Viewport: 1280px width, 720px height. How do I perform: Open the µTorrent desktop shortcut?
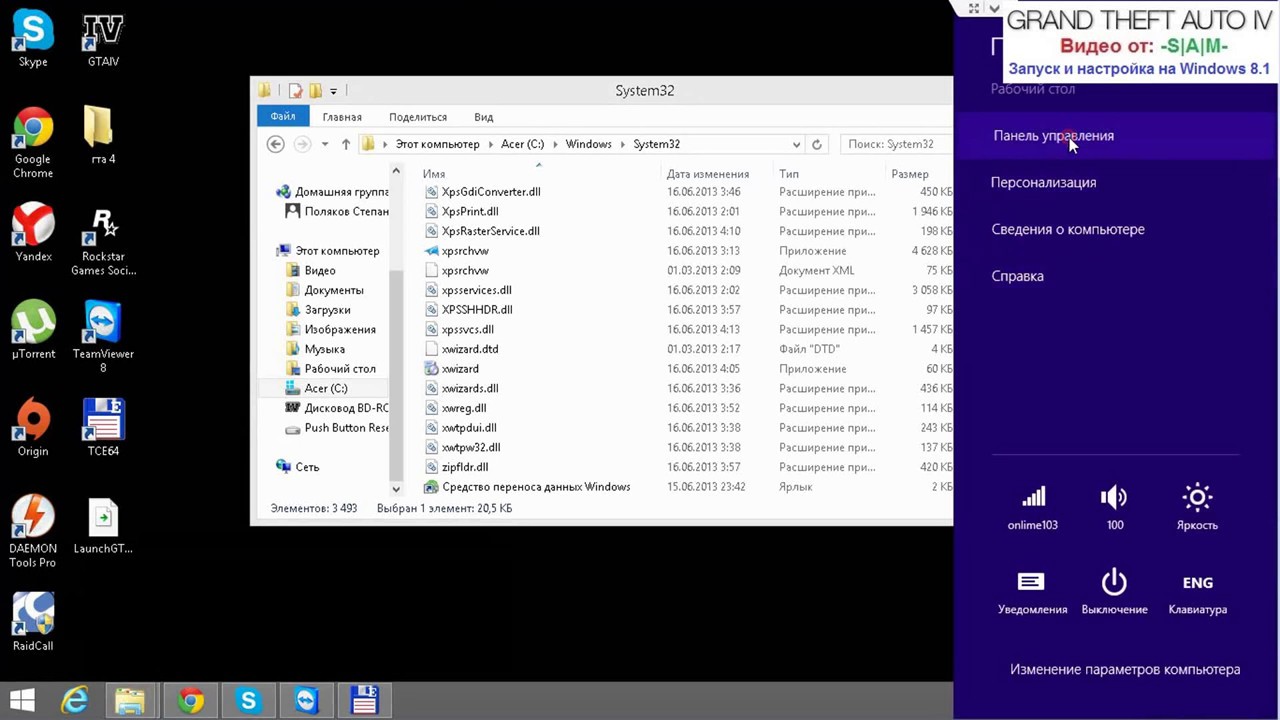33,330
